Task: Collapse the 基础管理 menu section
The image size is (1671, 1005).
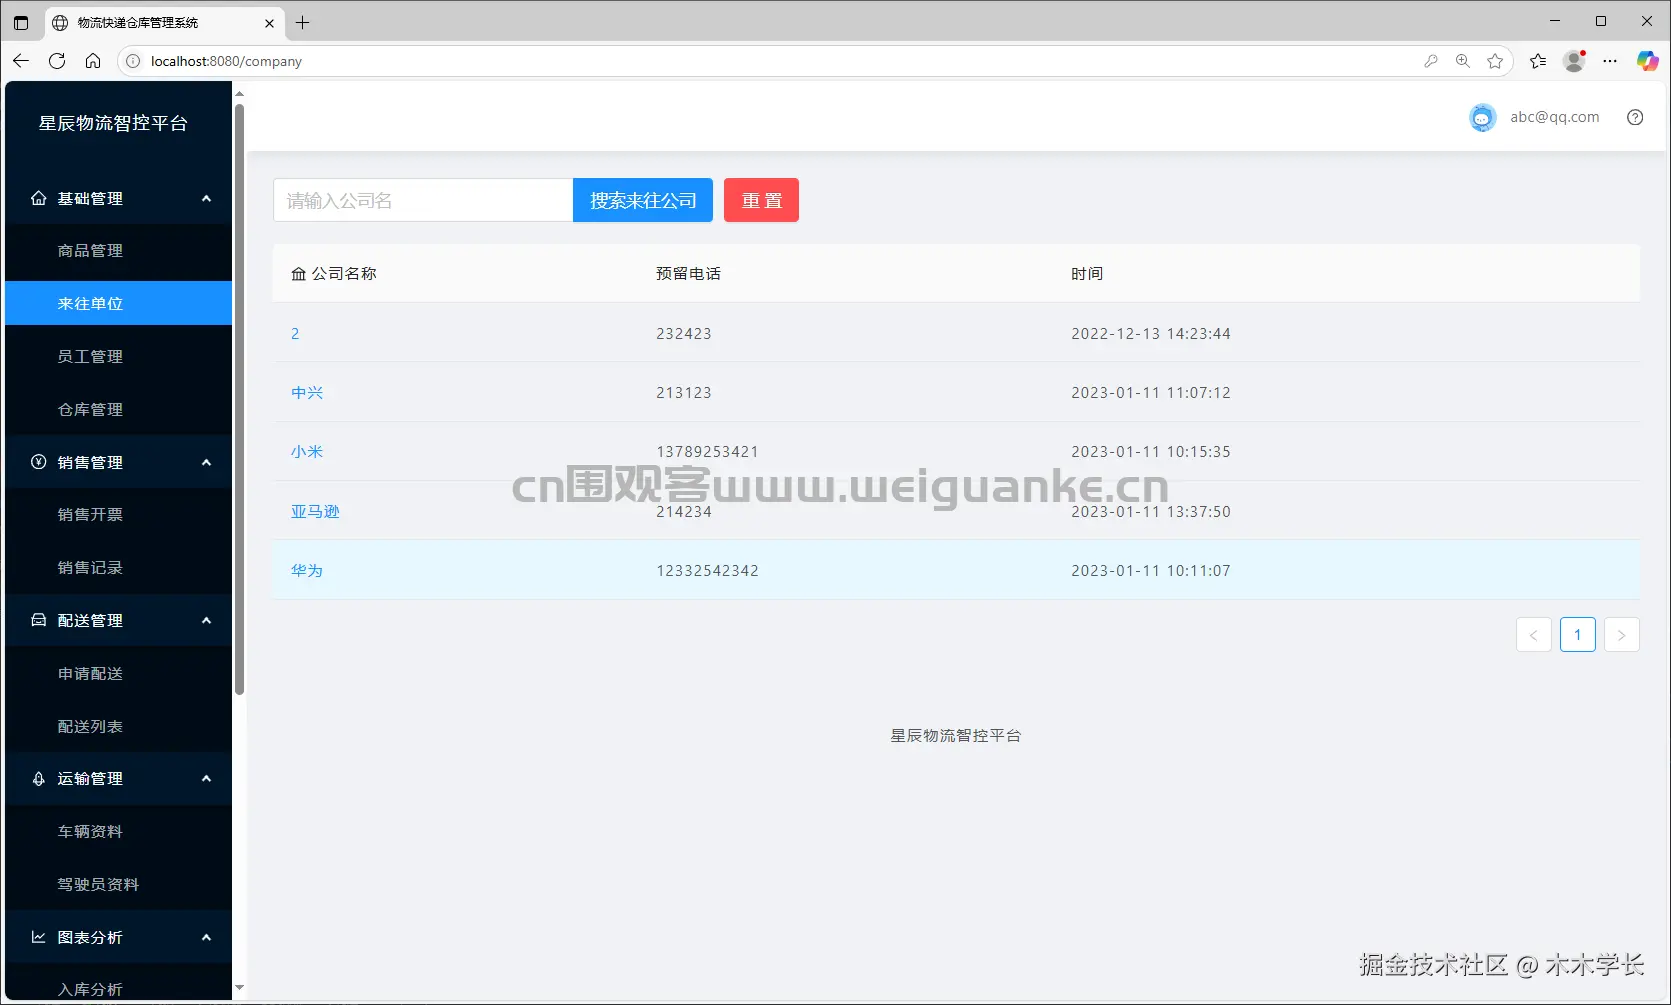Action: tap(206, 198)
